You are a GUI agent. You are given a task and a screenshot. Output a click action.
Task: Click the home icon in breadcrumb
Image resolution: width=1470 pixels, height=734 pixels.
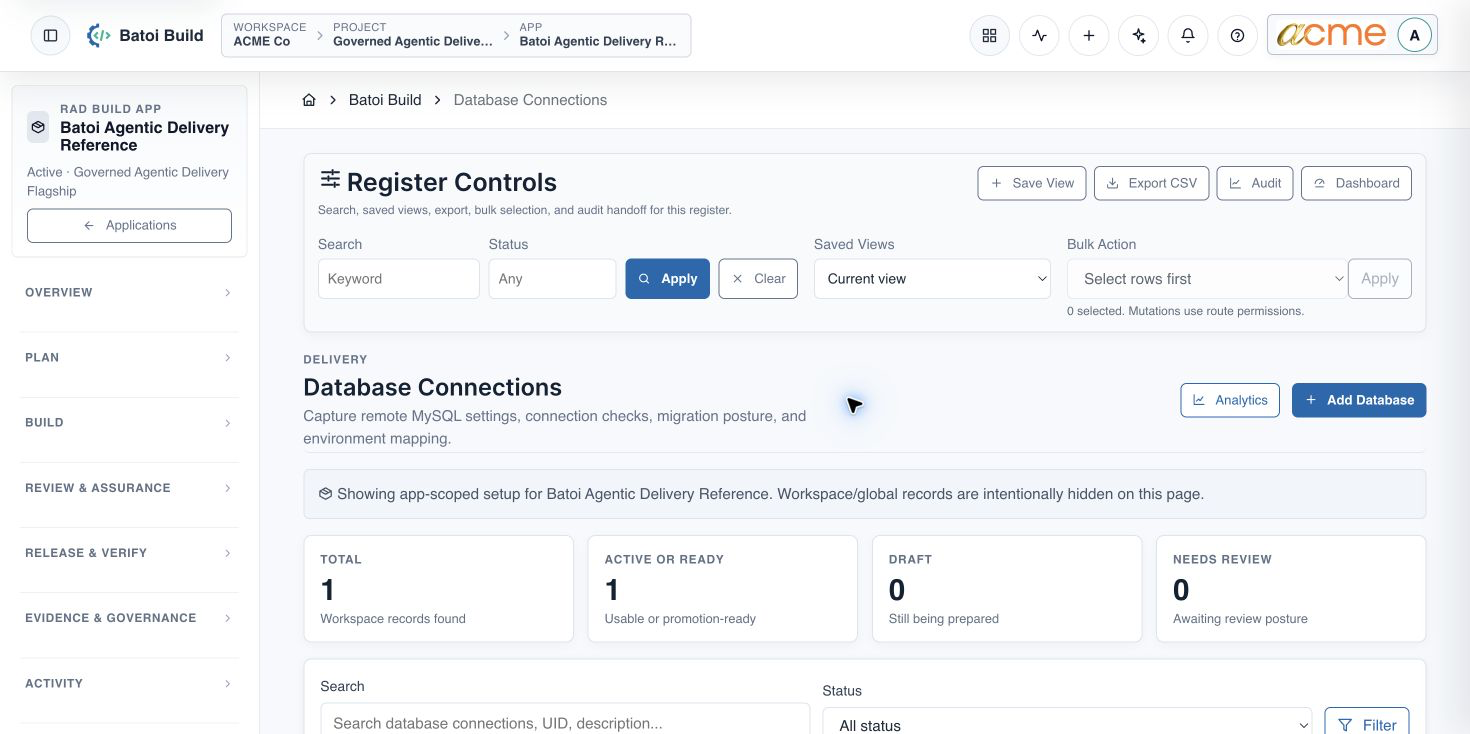[309, 100]
